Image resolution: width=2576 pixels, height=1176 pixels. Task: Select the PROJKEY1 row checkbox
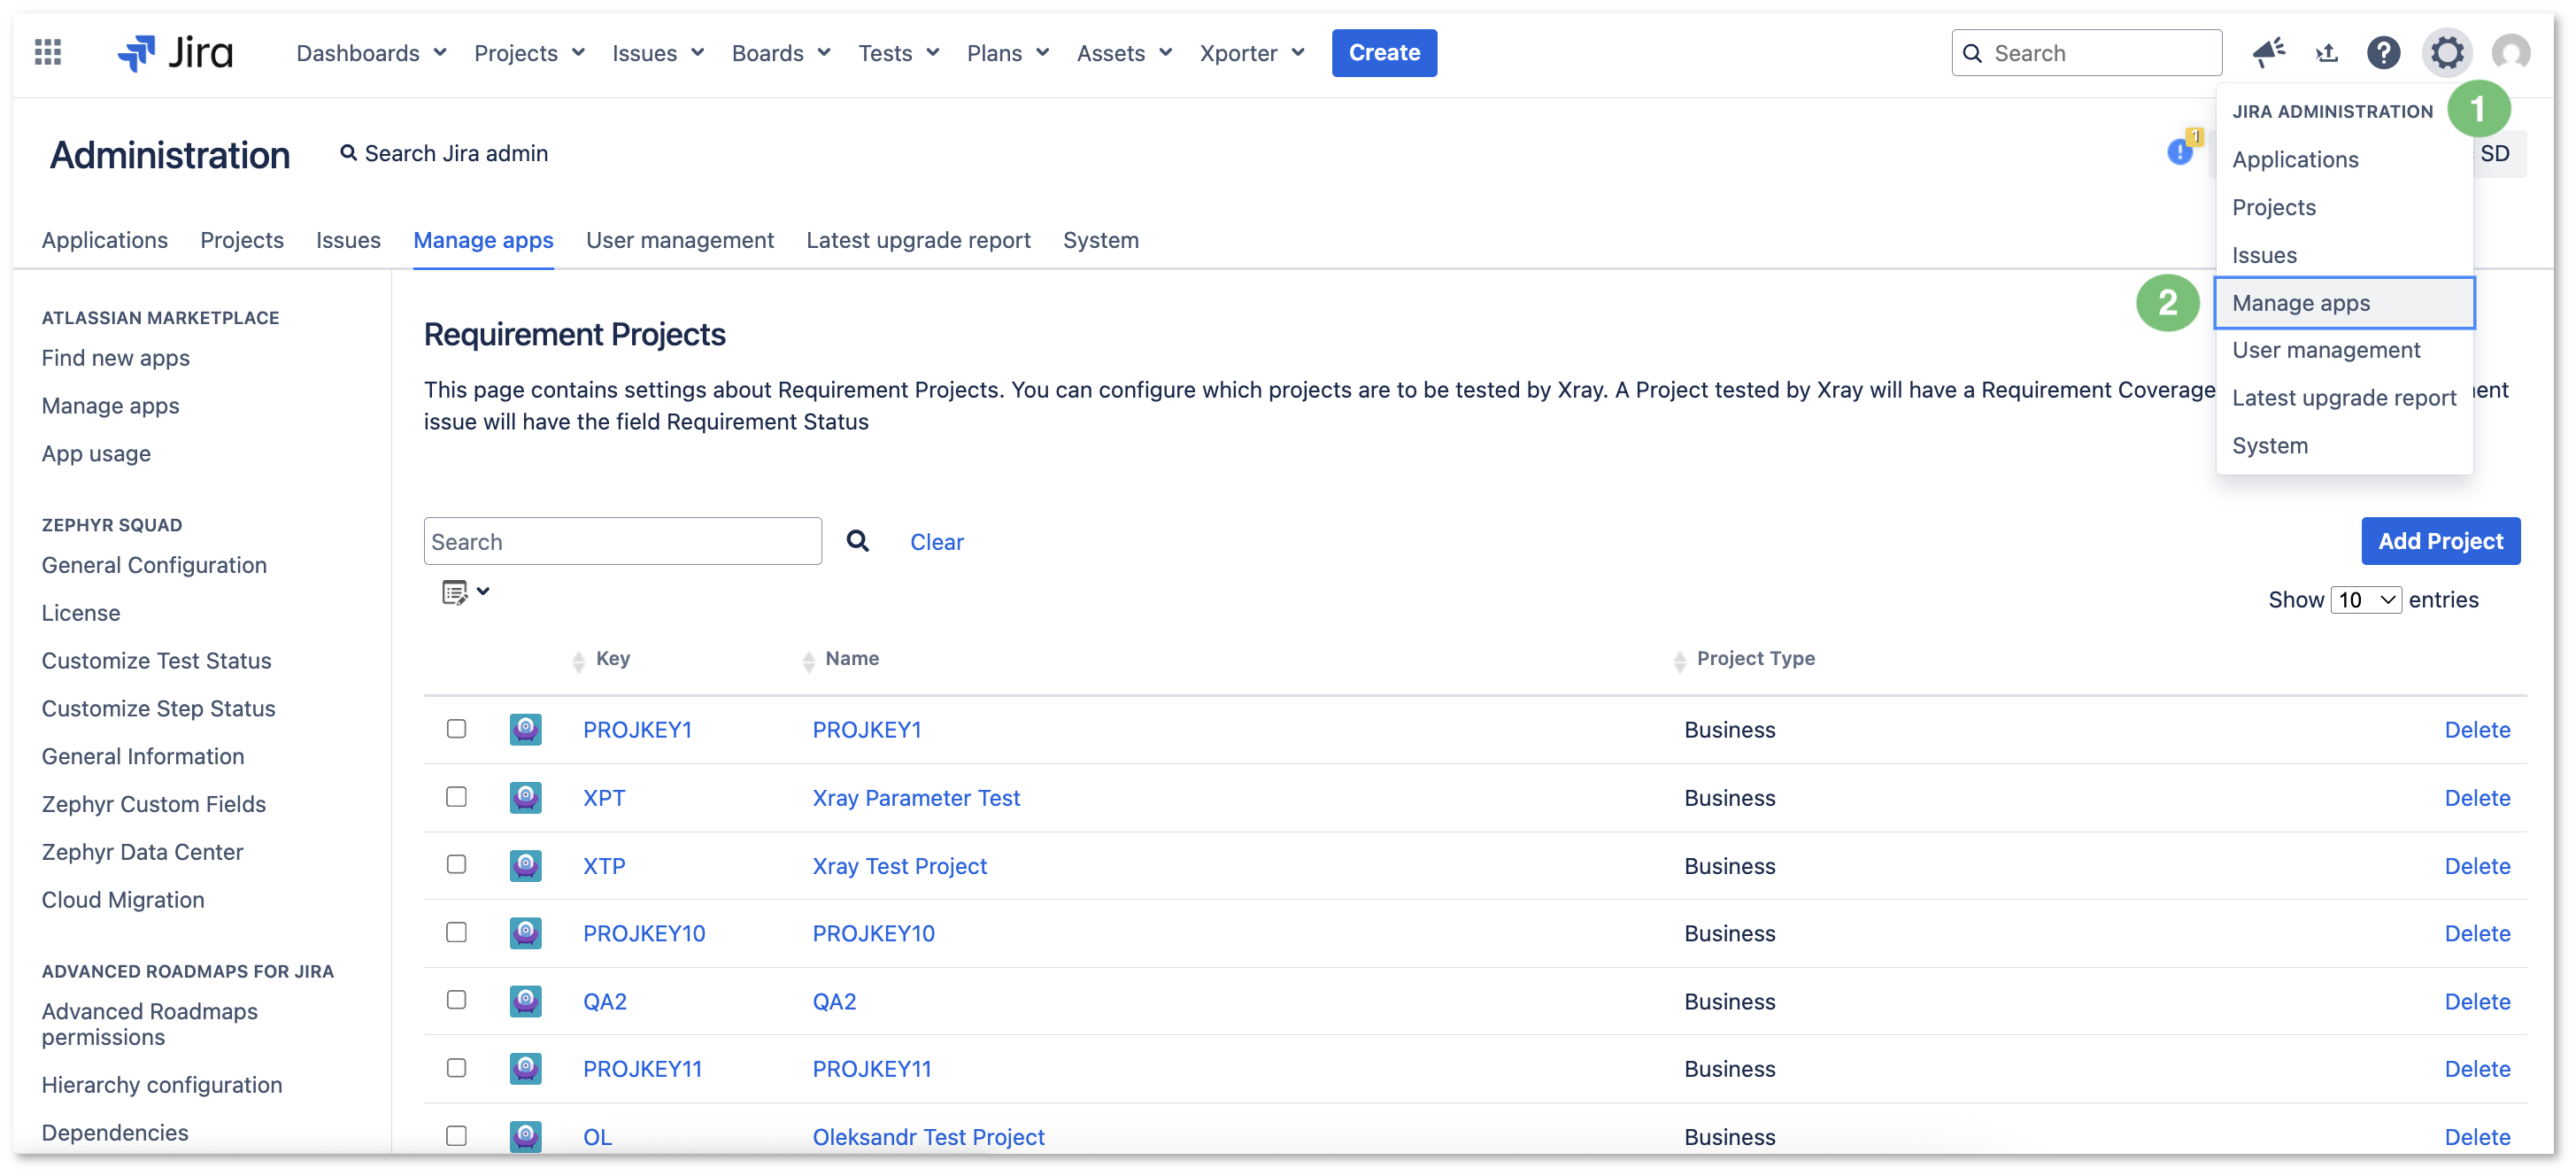(x=456, y=729)
